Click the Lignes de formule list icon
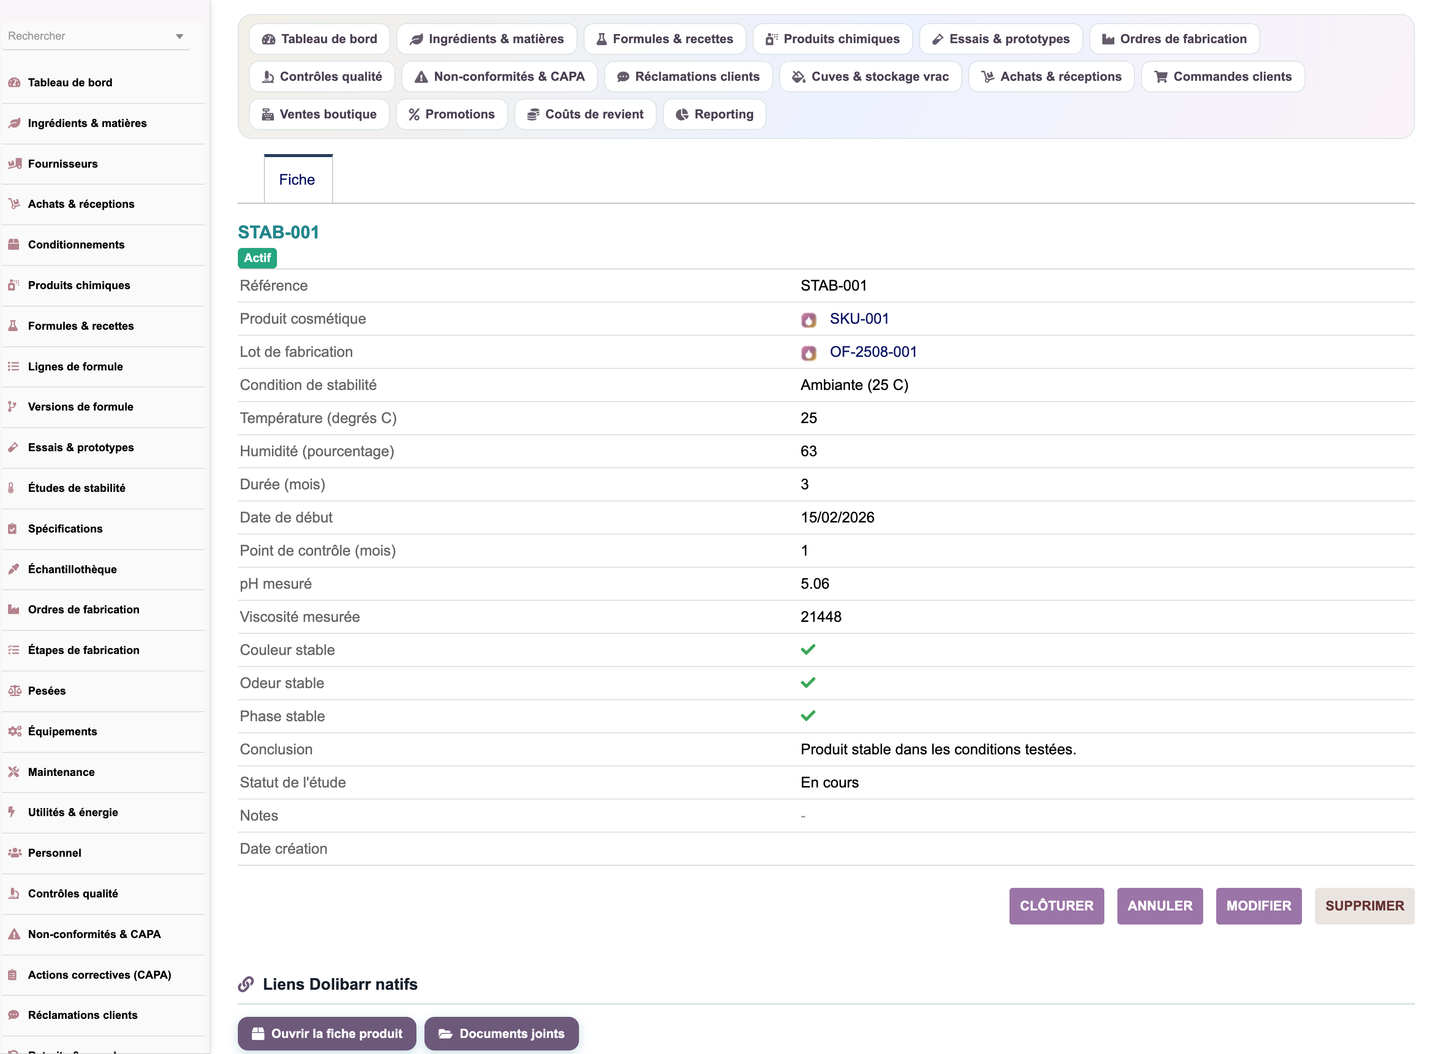The width and height of the screenshot is (1445, 1054). tap(14, 367)
